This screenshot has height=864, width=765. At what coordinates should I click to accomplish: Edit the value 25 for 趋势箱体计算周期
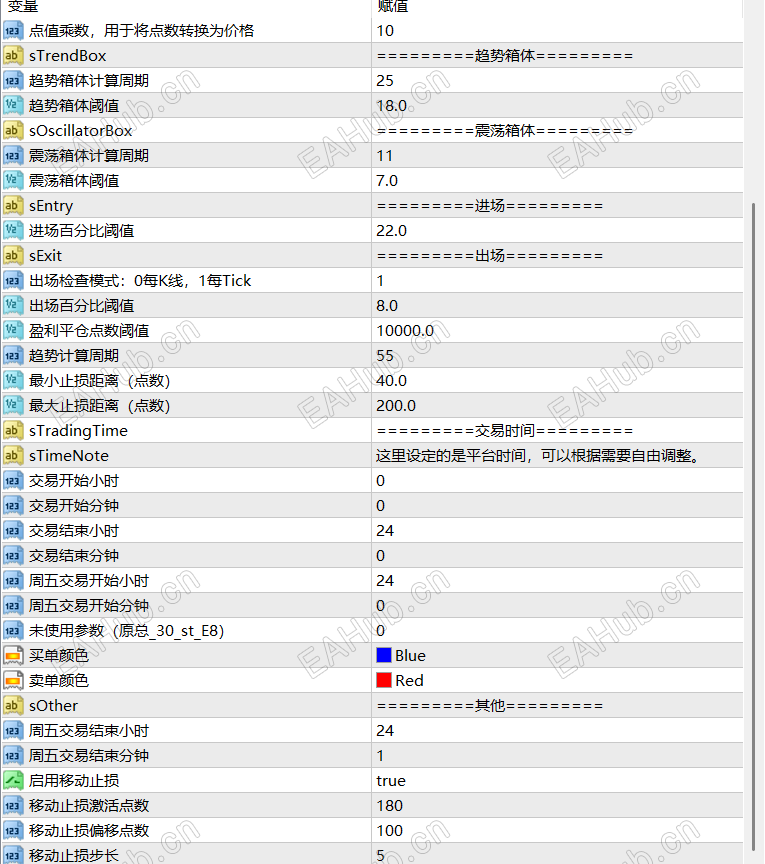[x=385, y=80]
